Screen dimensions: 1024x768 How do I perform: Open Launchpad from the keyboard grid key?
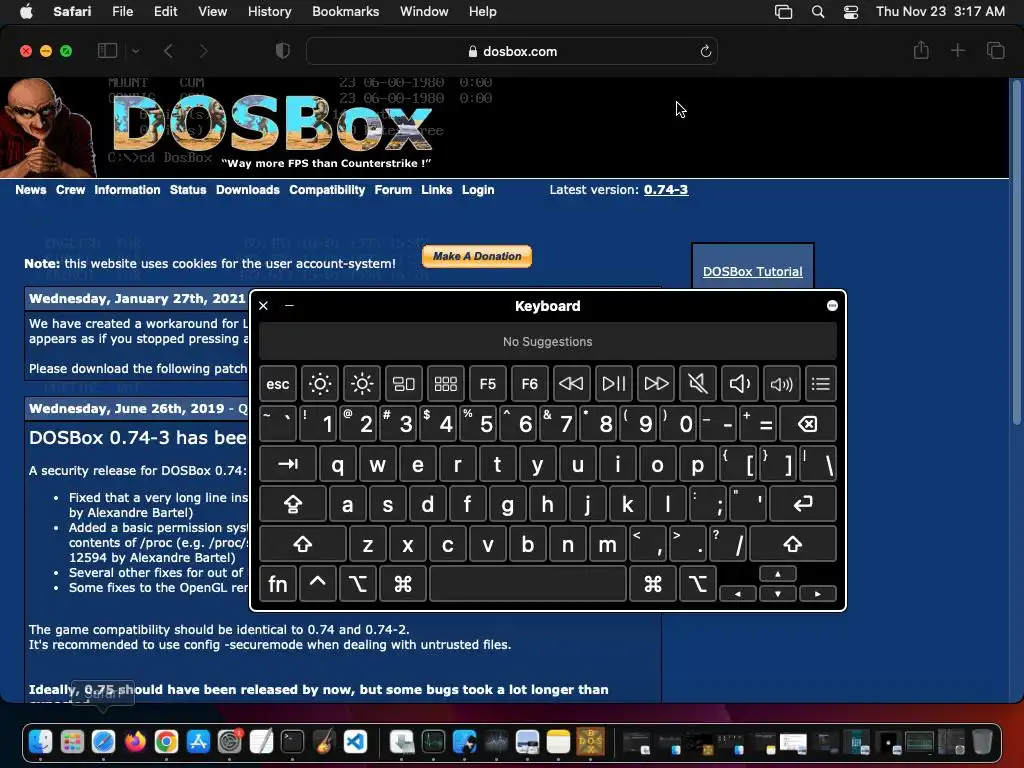(x=445, y=384)
